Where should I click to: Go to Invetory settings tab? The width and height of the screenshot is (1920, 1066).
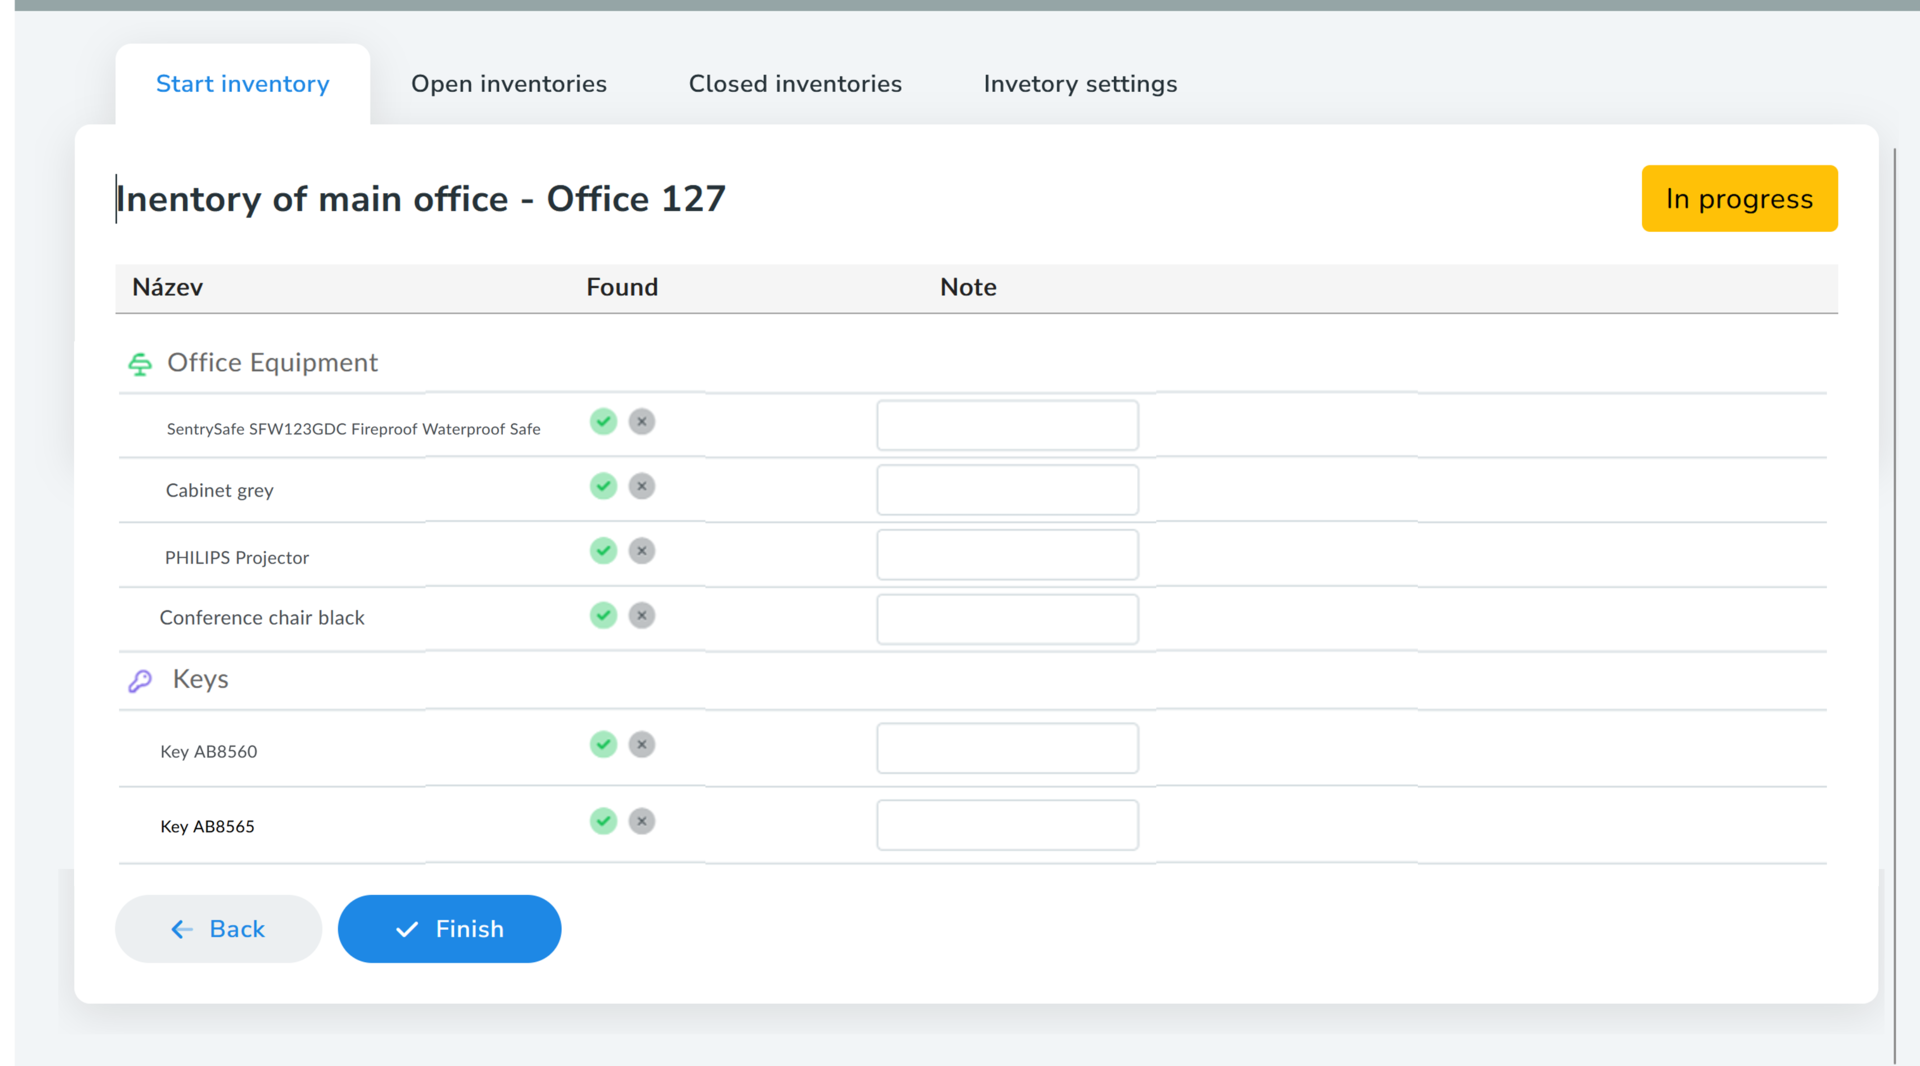point(1080,84)
